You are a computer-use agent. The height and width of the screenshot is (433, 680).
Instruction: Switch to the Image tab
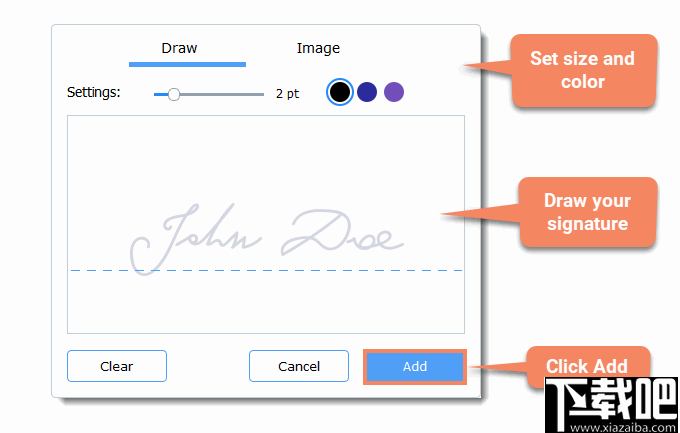pyautogui.click(x=318, y=48)
